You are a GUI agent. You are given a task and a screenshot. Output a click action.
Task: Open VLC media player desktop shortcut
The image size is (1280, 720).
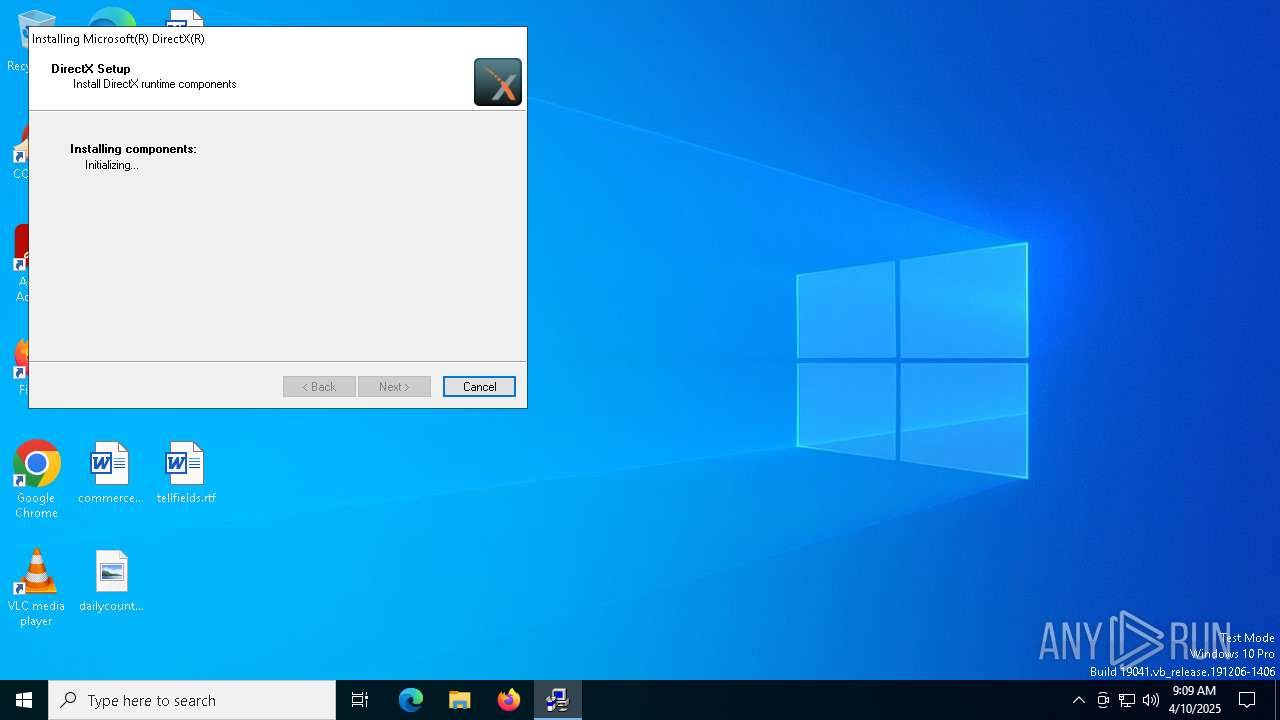[x=36, y=588]
